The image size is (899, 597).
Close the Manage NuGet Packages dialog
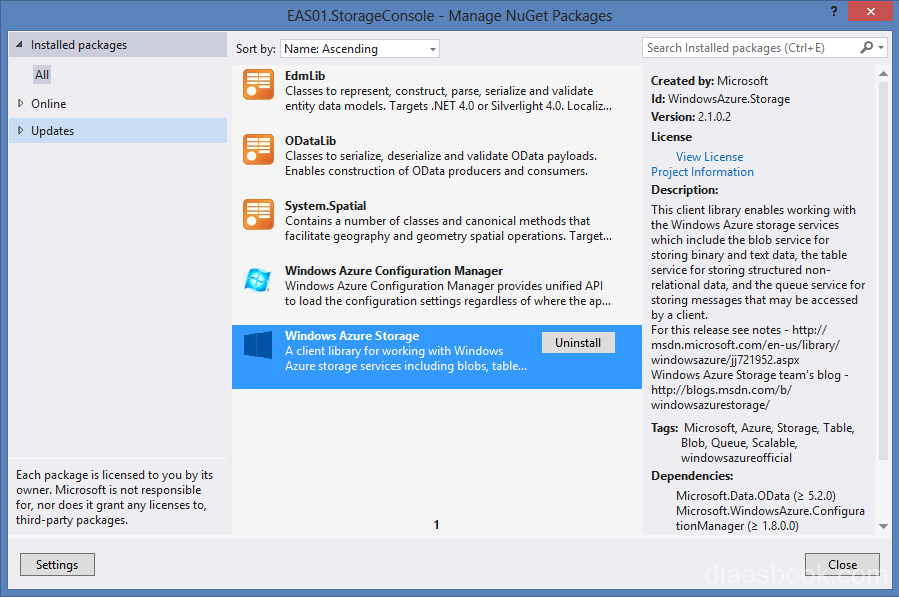coord(842,564)
